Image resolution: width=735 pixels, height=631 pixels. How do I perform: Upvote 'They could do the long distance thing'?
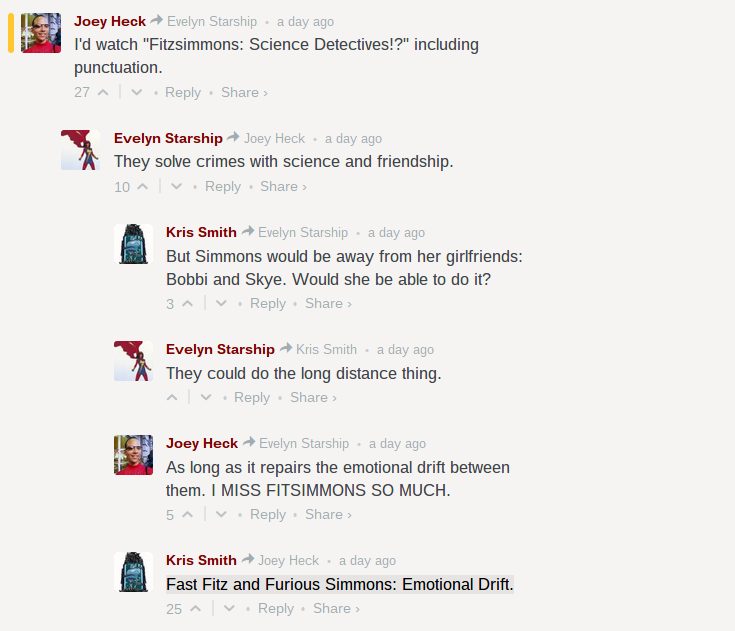173,397
